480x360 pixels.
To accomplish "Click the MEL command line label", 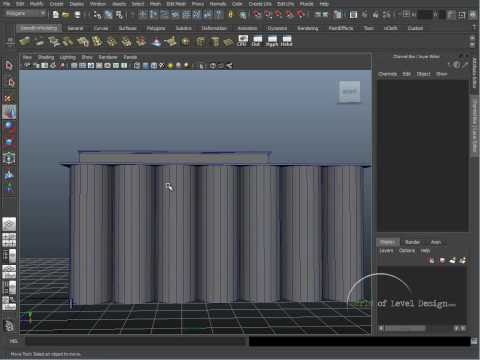I will click(x=13, y=341).
